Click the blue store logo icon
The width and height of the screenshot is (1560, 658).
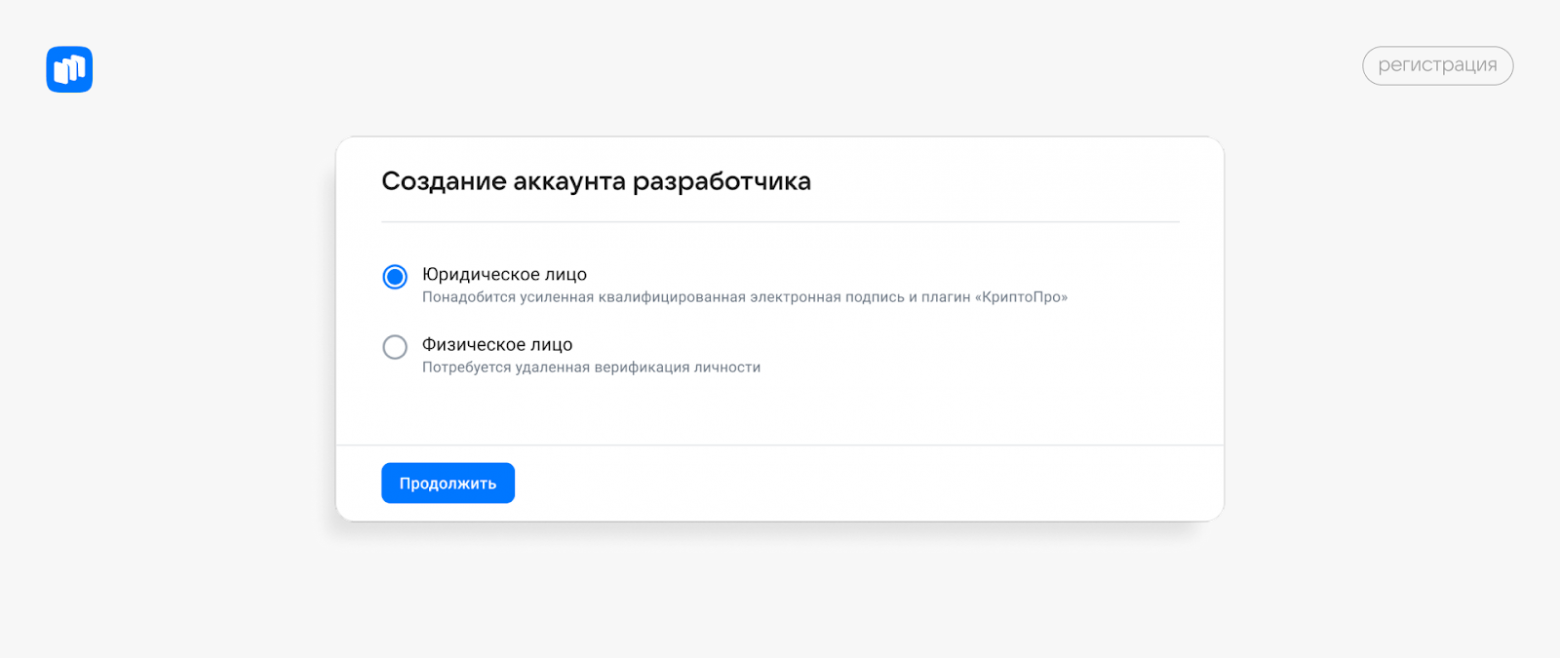(69, 69)
